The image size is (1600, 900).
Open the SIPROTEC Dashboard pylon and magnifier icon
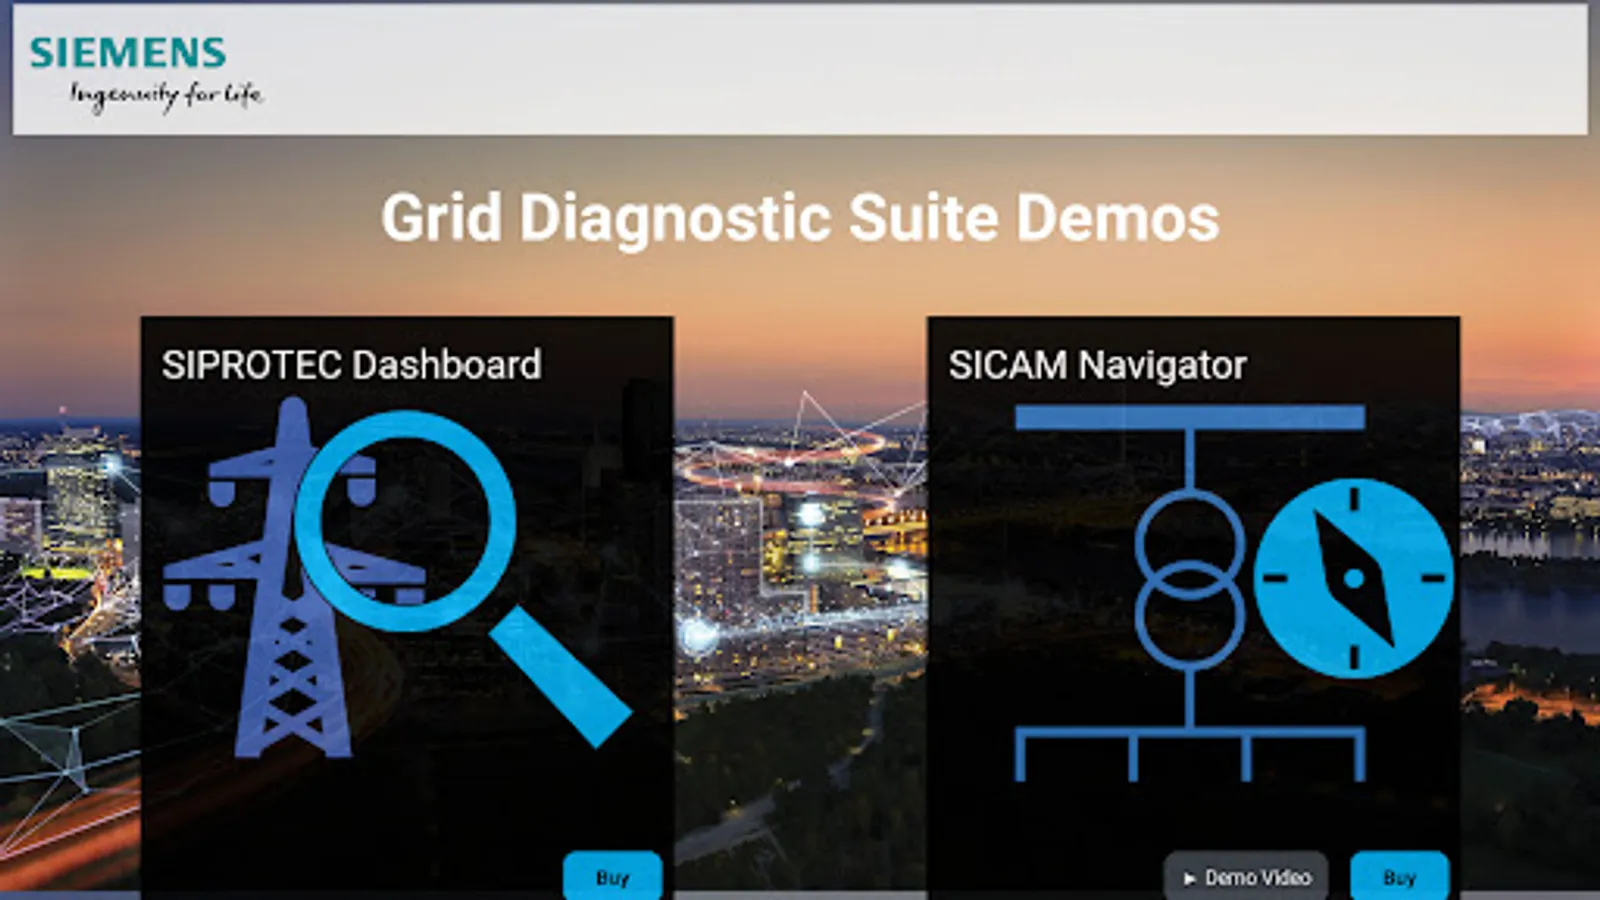[x=397, y=578]
